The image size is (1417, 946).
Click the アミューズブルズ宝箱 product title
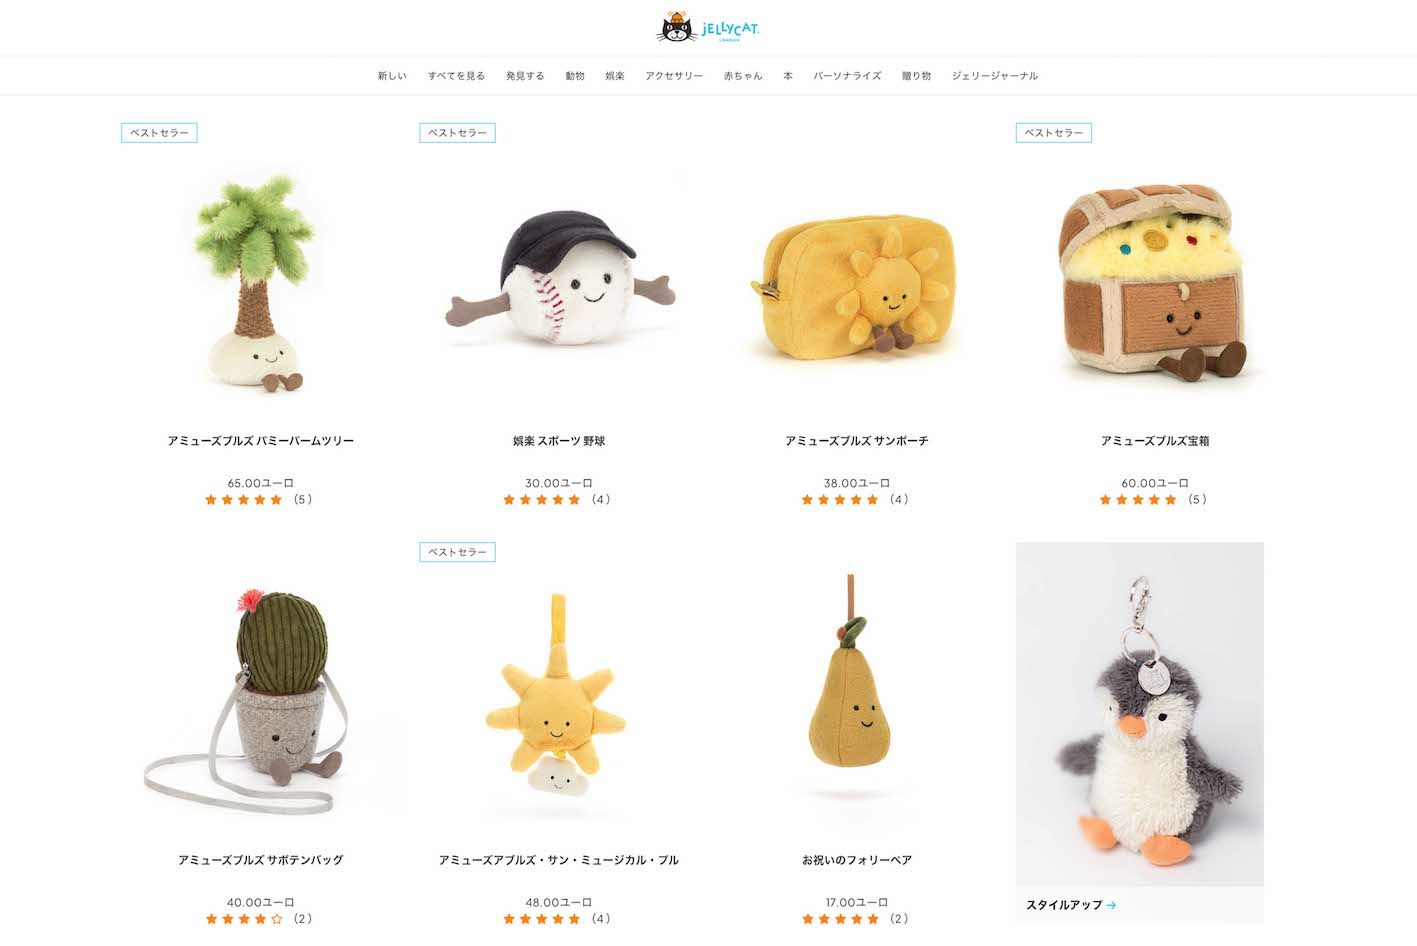coord(1155,441)
